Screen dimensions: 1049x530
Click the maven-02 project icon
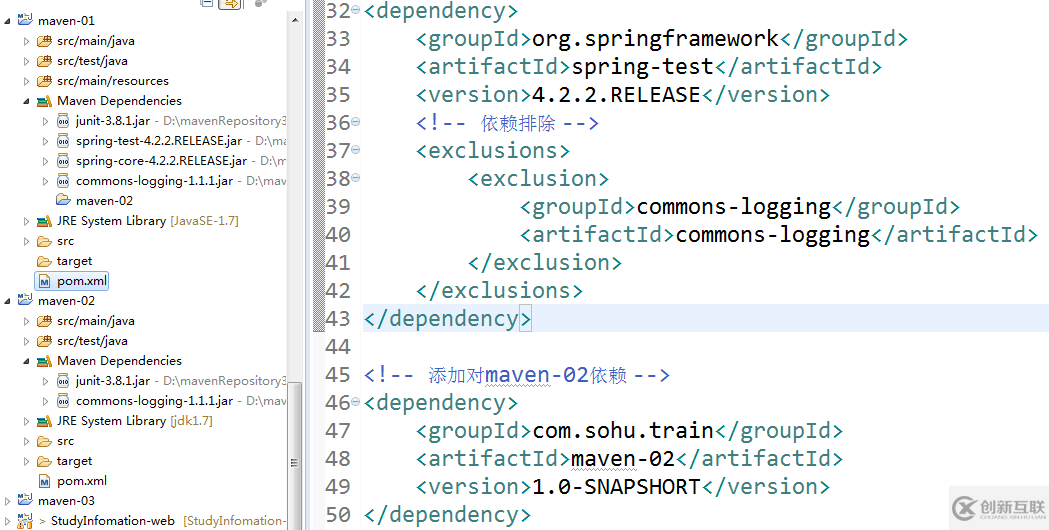tap(25, 300)
